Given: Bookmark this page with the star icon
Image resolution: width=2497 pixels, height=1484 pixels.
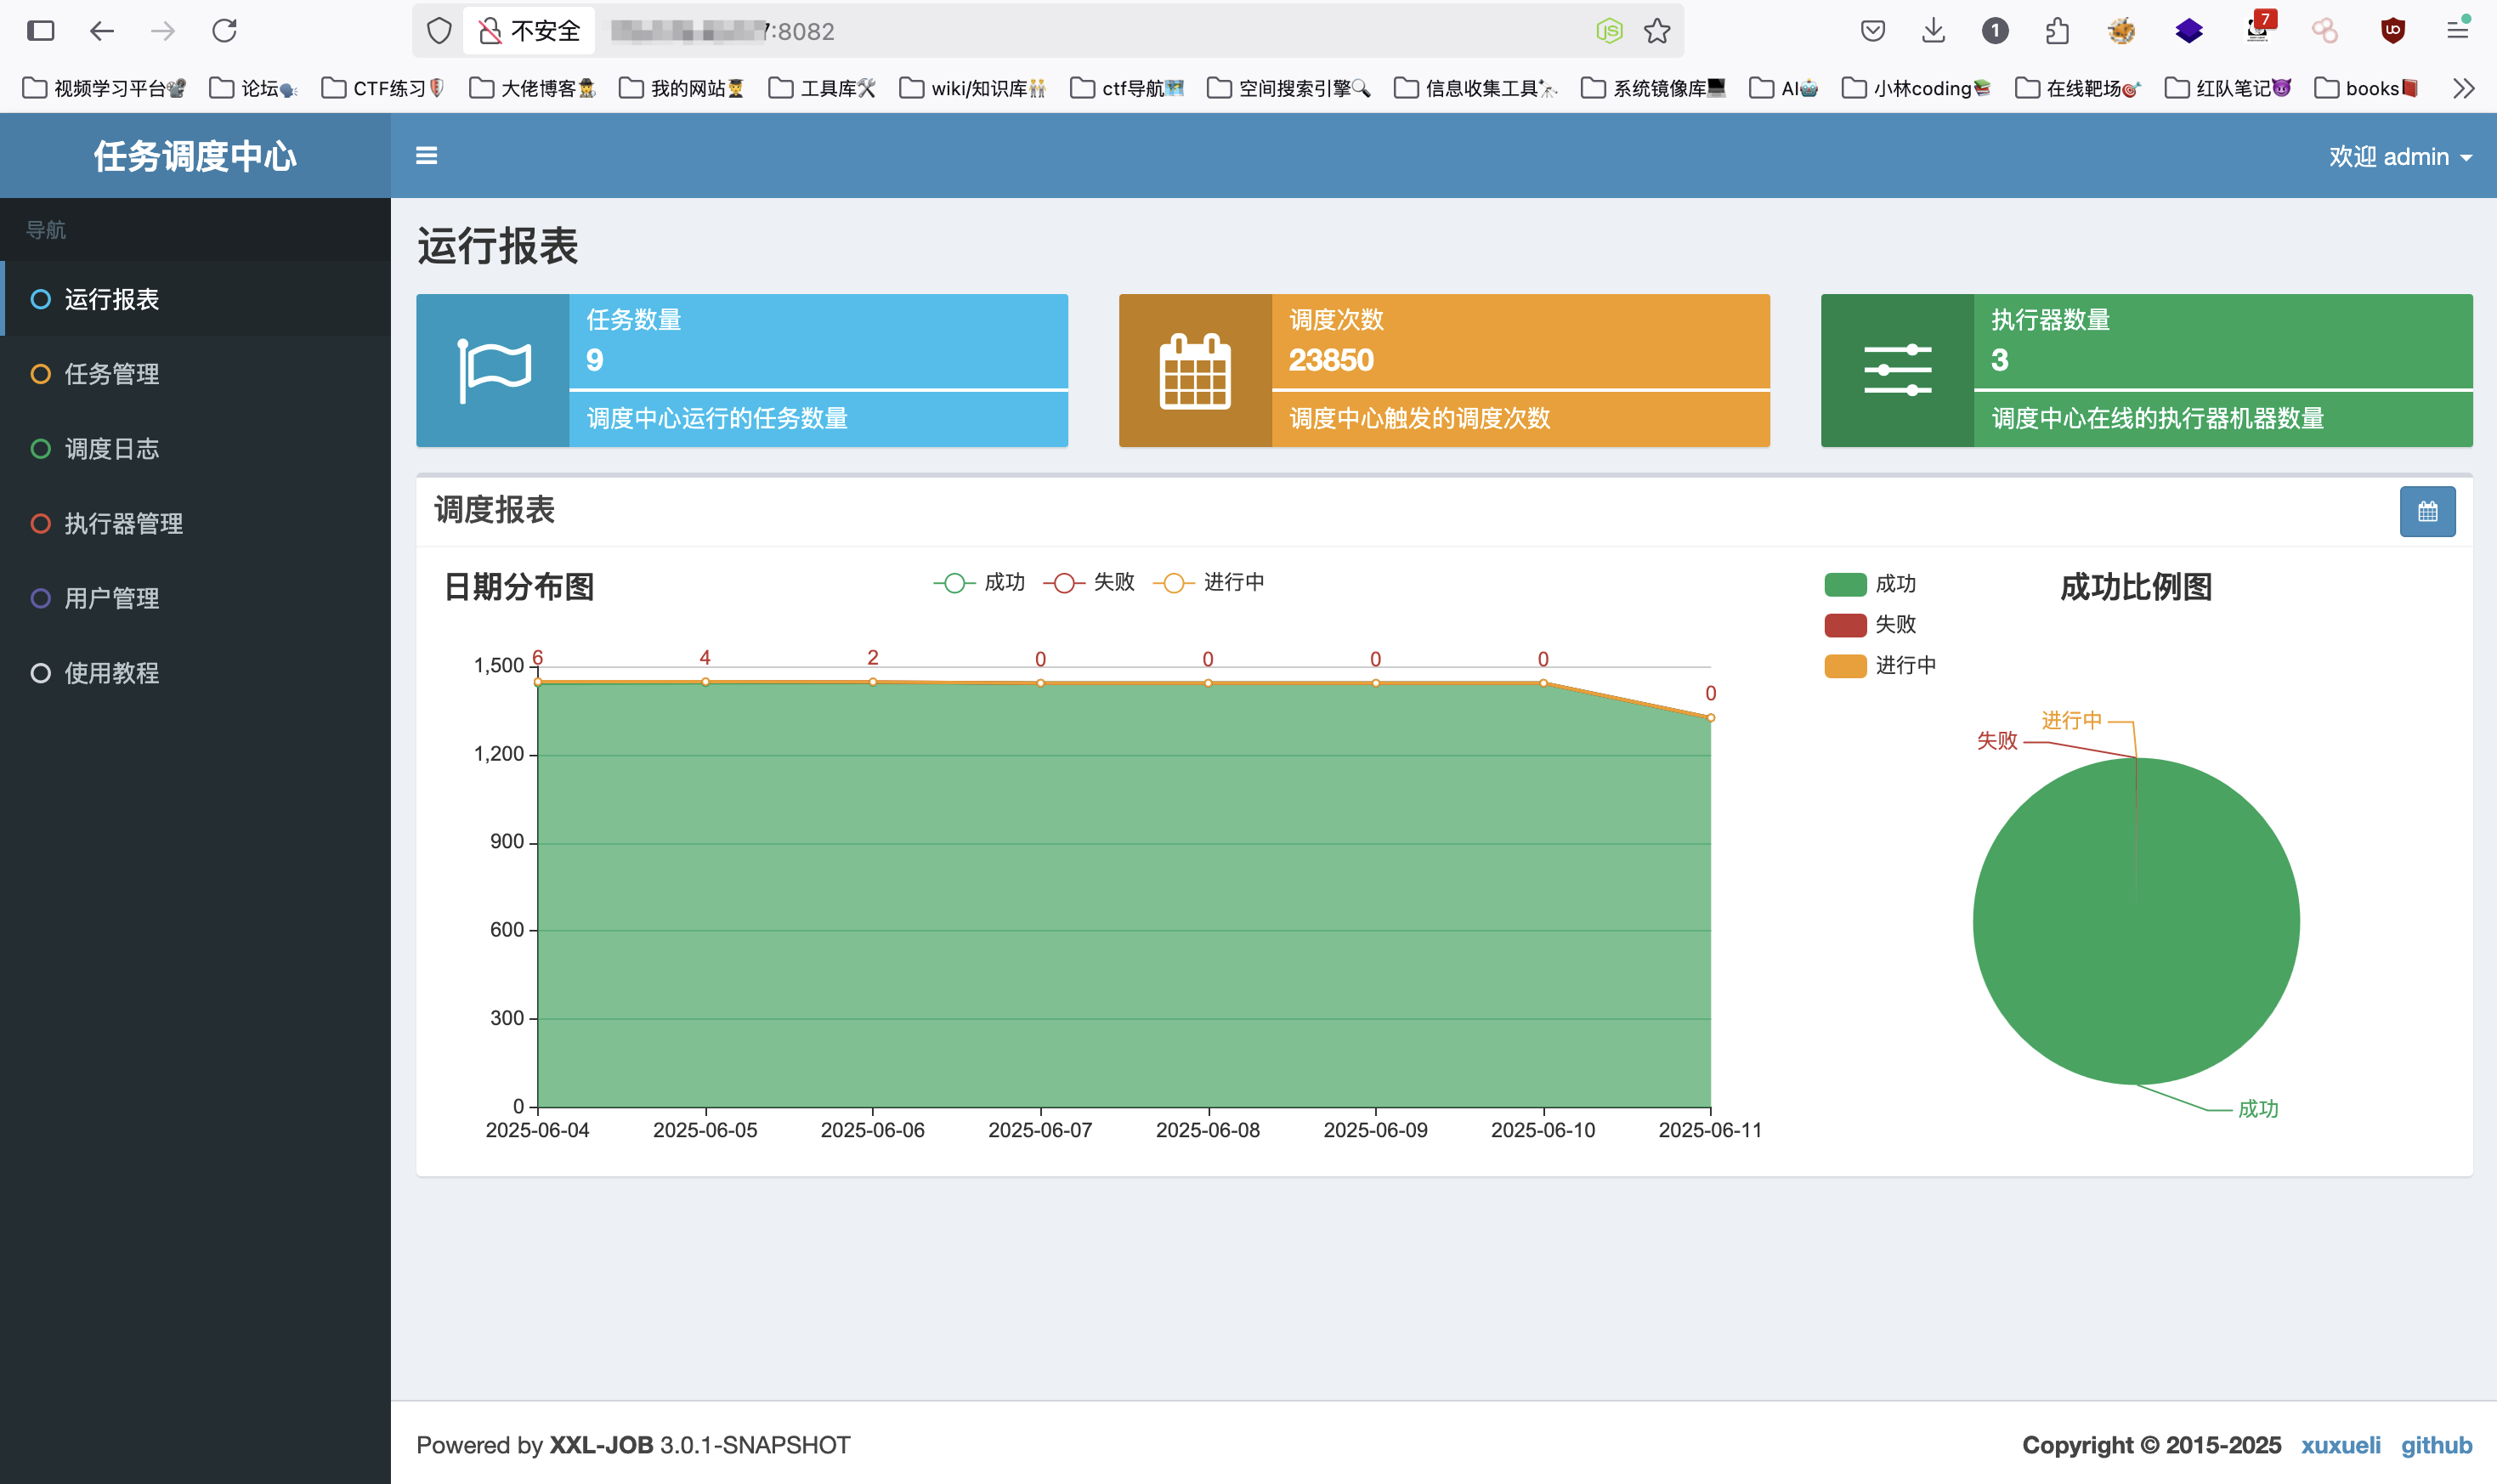Looking at the screenshot, I should [x=1657, y=31].
